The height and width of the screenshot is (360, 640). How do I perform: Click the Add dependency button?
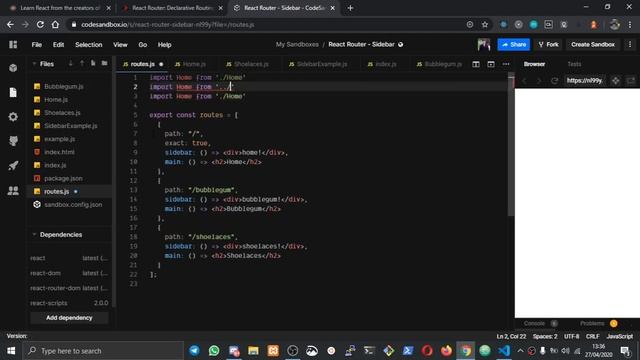(69, 318)
